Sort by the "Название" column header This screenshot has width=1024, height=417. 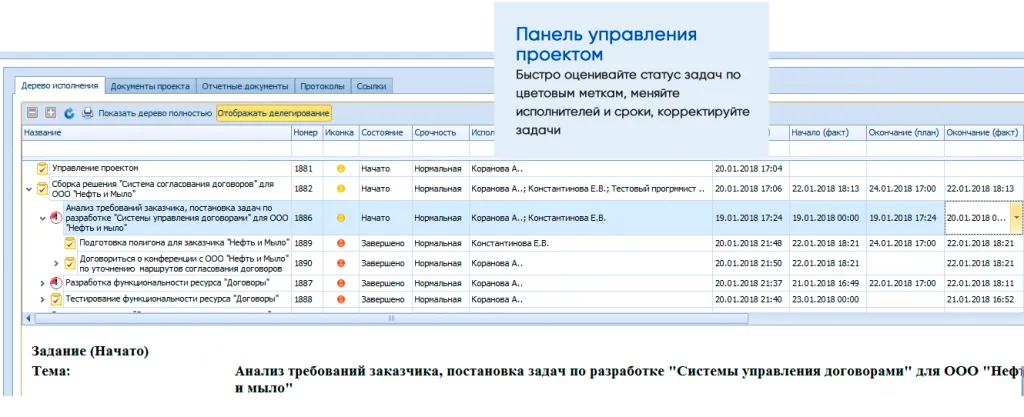[x=156, y=132]
